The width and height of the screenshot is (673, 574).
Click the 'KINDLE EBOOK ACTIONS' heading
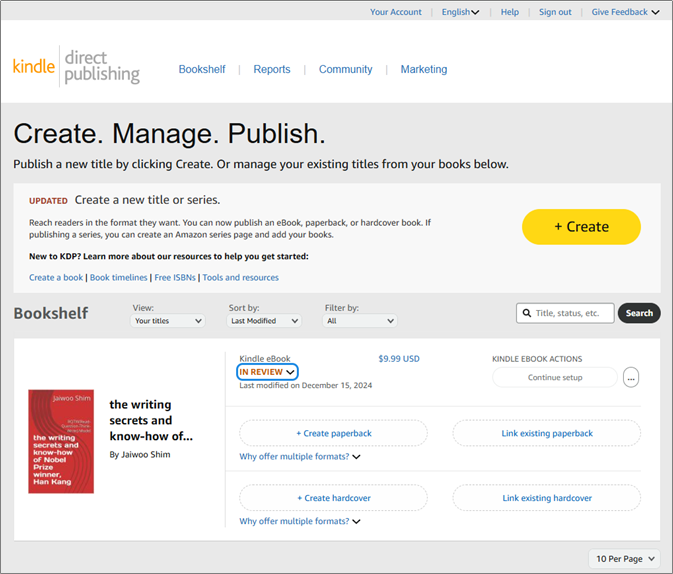click(x=537, y=359)
